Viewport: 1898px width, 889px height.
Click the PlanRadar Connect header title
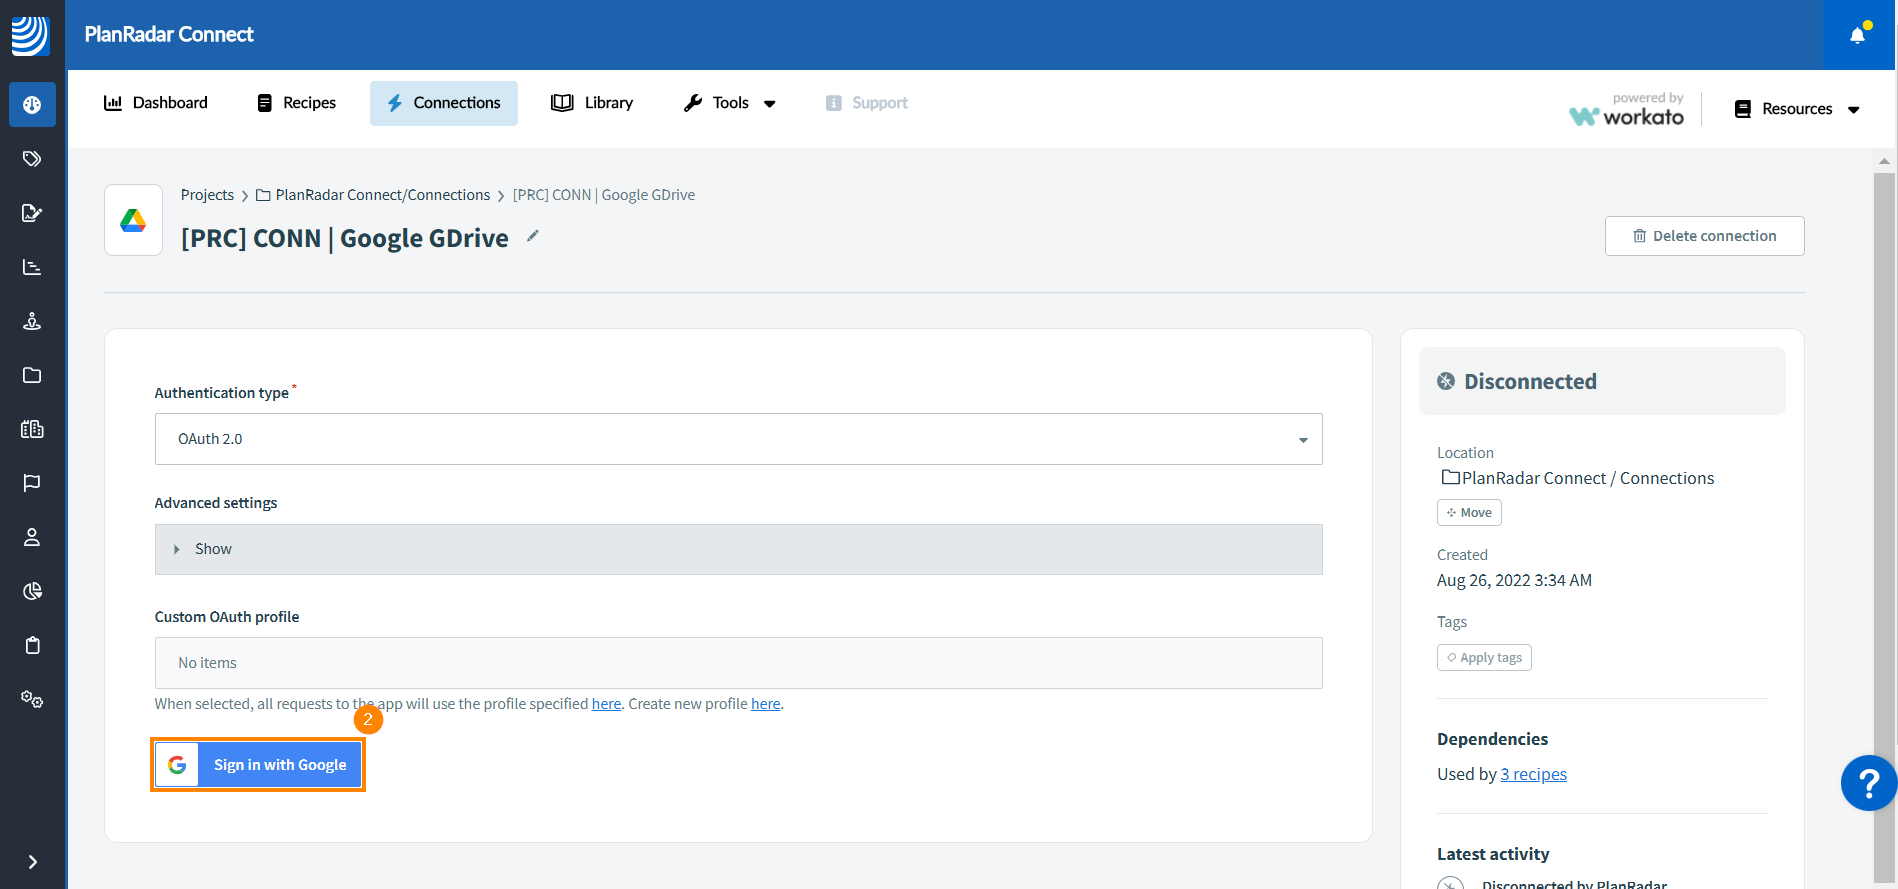point(169,34)
